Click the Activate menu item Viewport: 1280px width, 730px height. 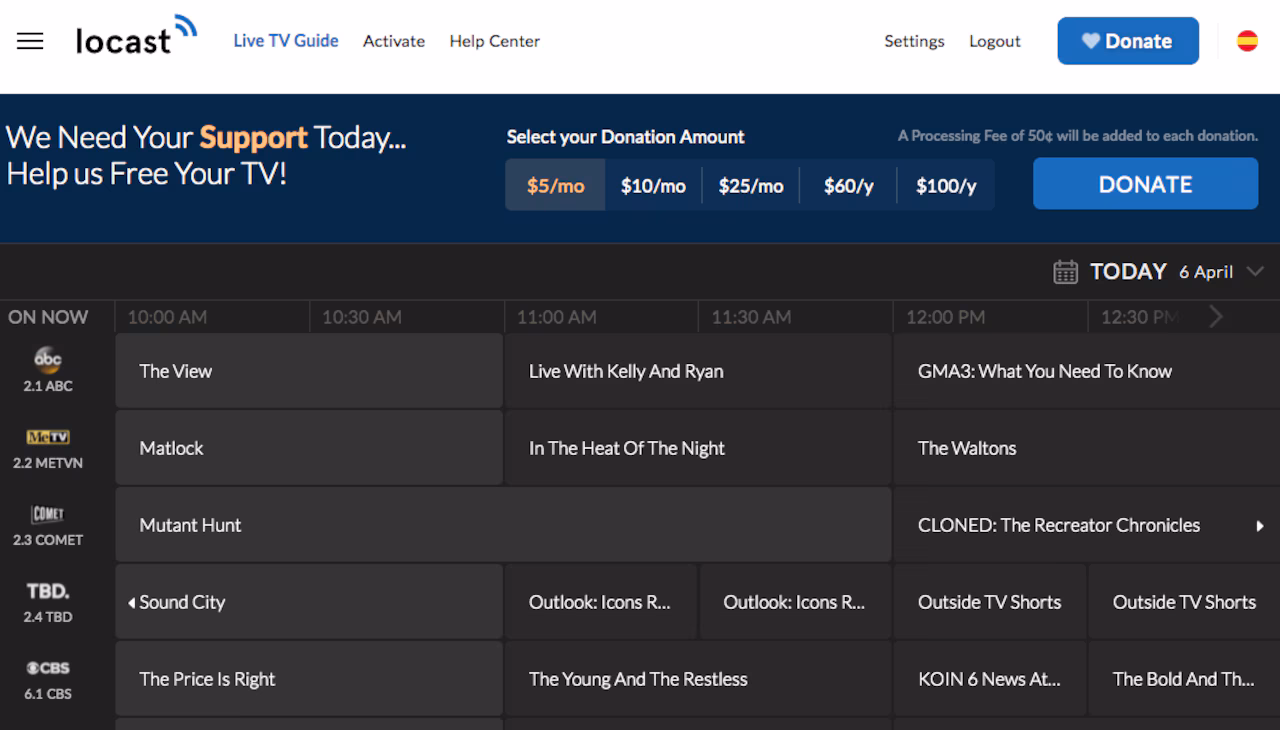point(394,40)
